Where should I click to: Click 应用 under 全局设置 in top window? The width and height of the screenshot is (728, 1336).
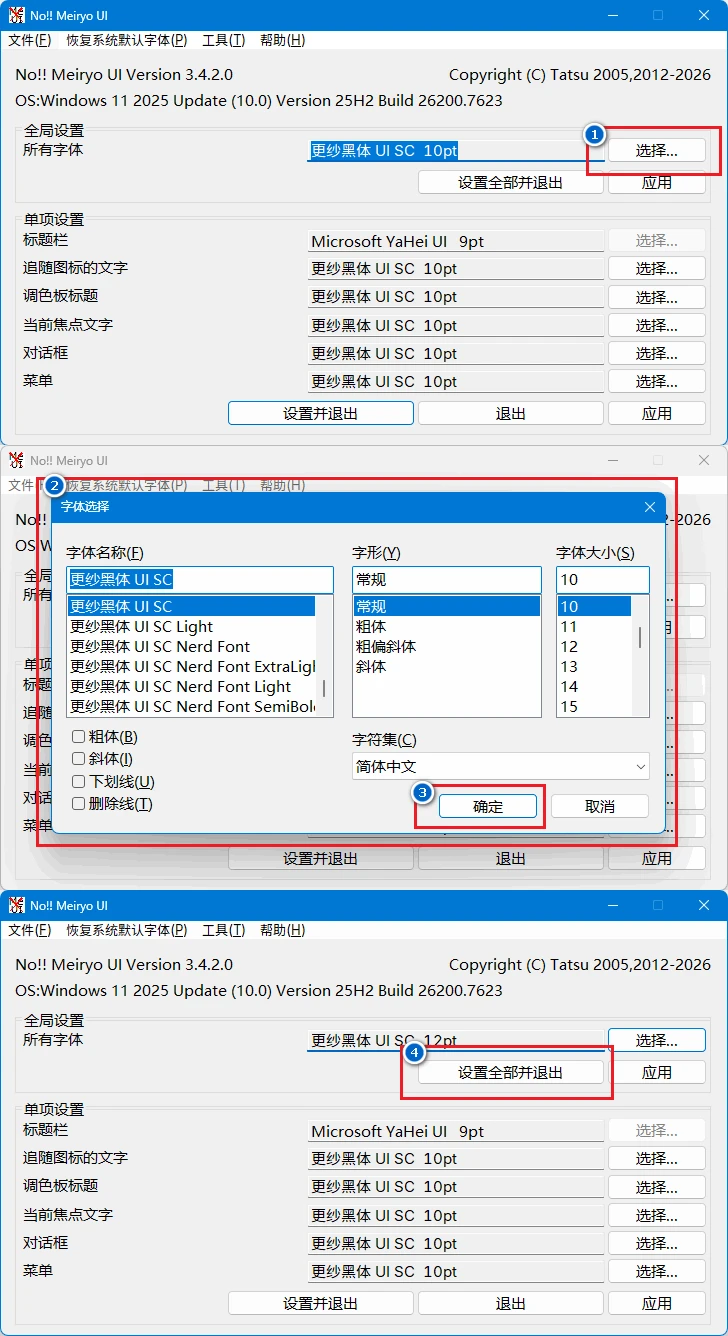click(657, 183)
